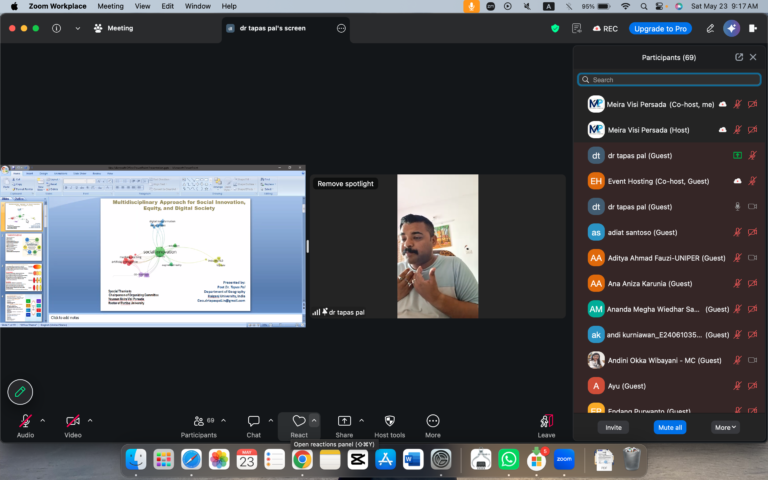The image size is (768, 480).
Task: Pop out the Participants panel
Action: pyautogui.click(x=739, y=57)
